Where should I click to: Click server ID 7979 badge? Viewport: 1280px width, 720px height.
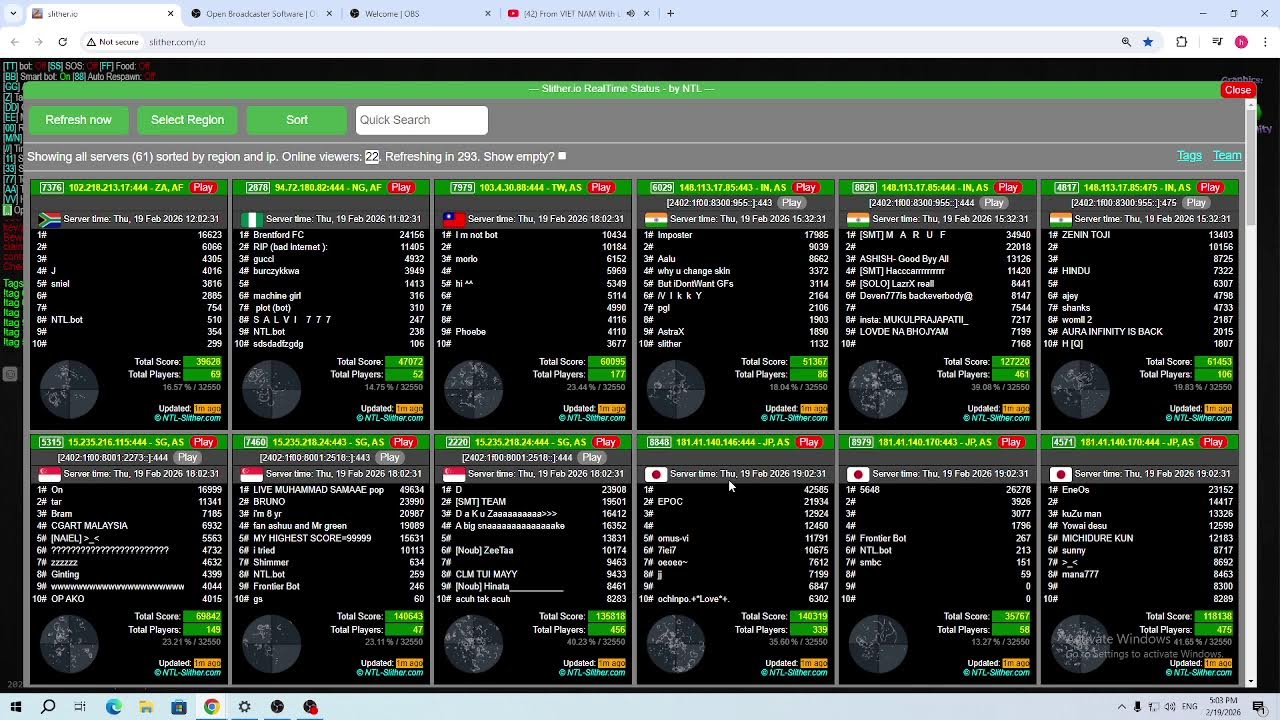(462, 188)
